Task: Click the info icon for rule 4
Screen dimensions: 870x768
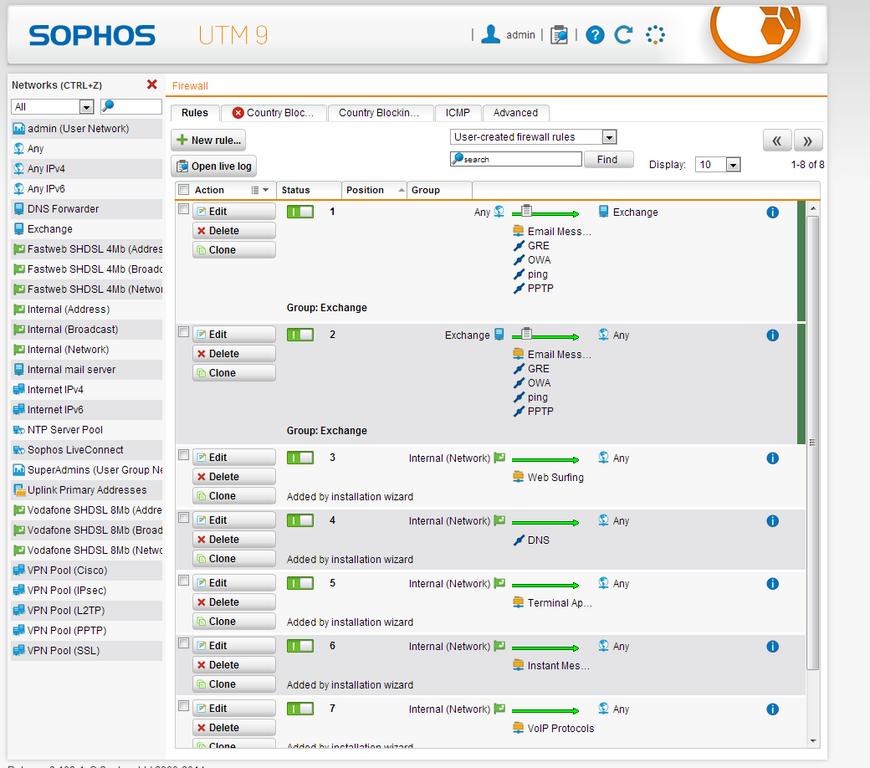Action: coord(772,521)
